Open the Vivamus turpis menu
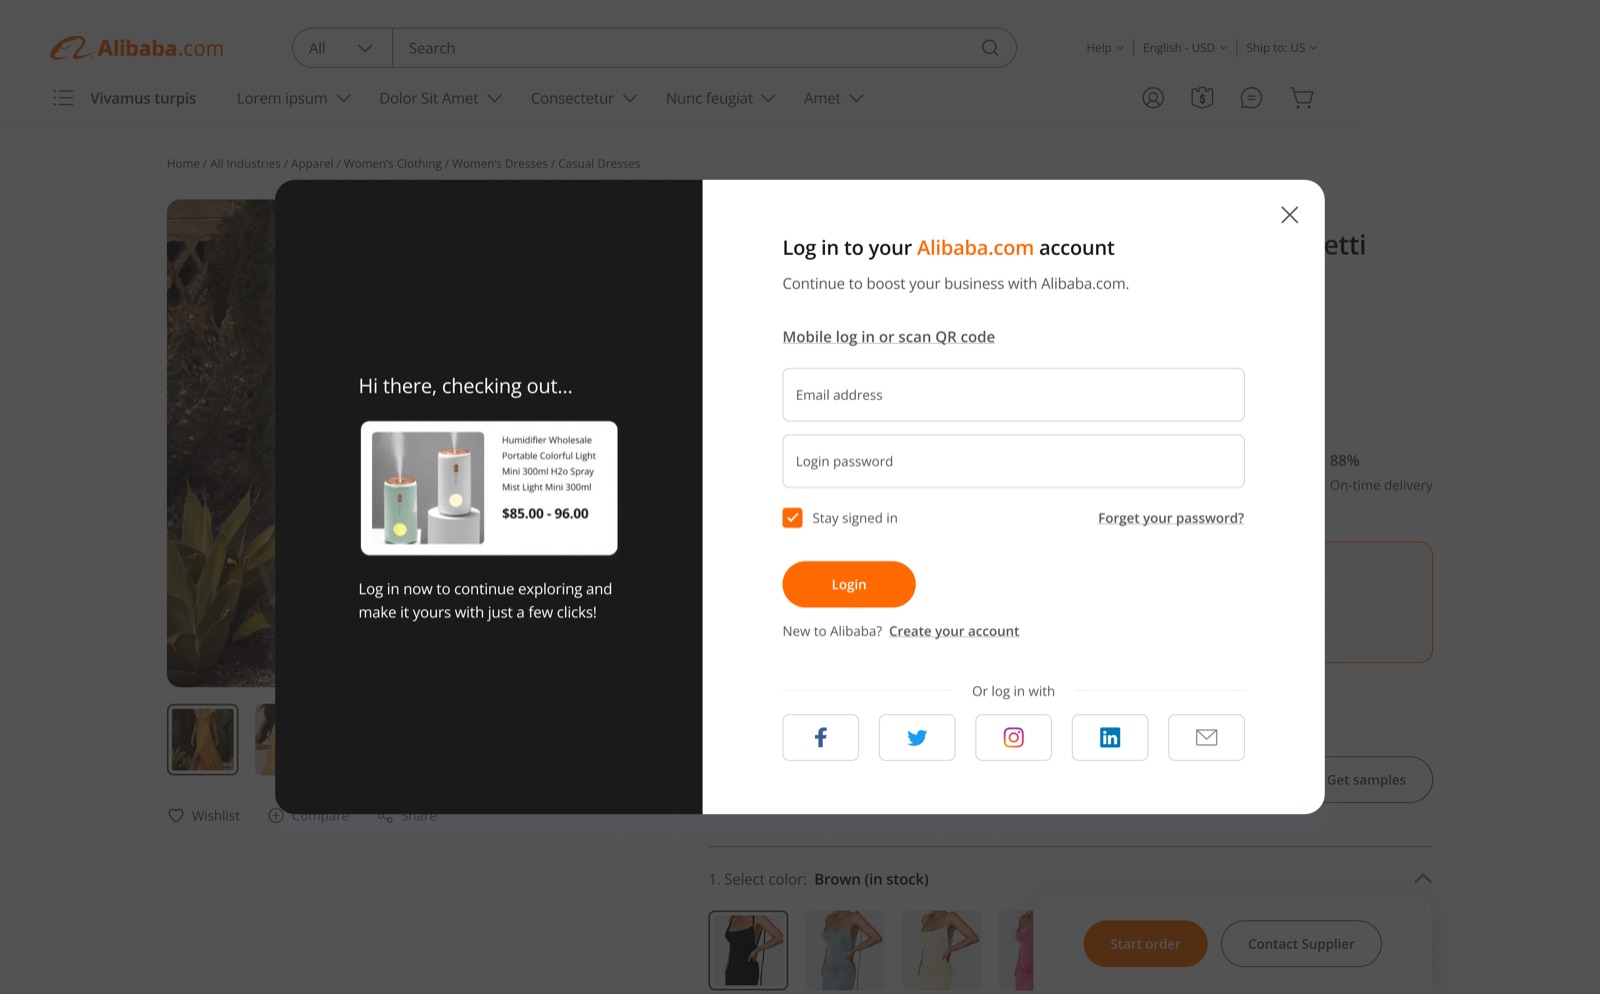Viewport: 1600px width, 994px height. pyautogui.click(x=143, y=98)
